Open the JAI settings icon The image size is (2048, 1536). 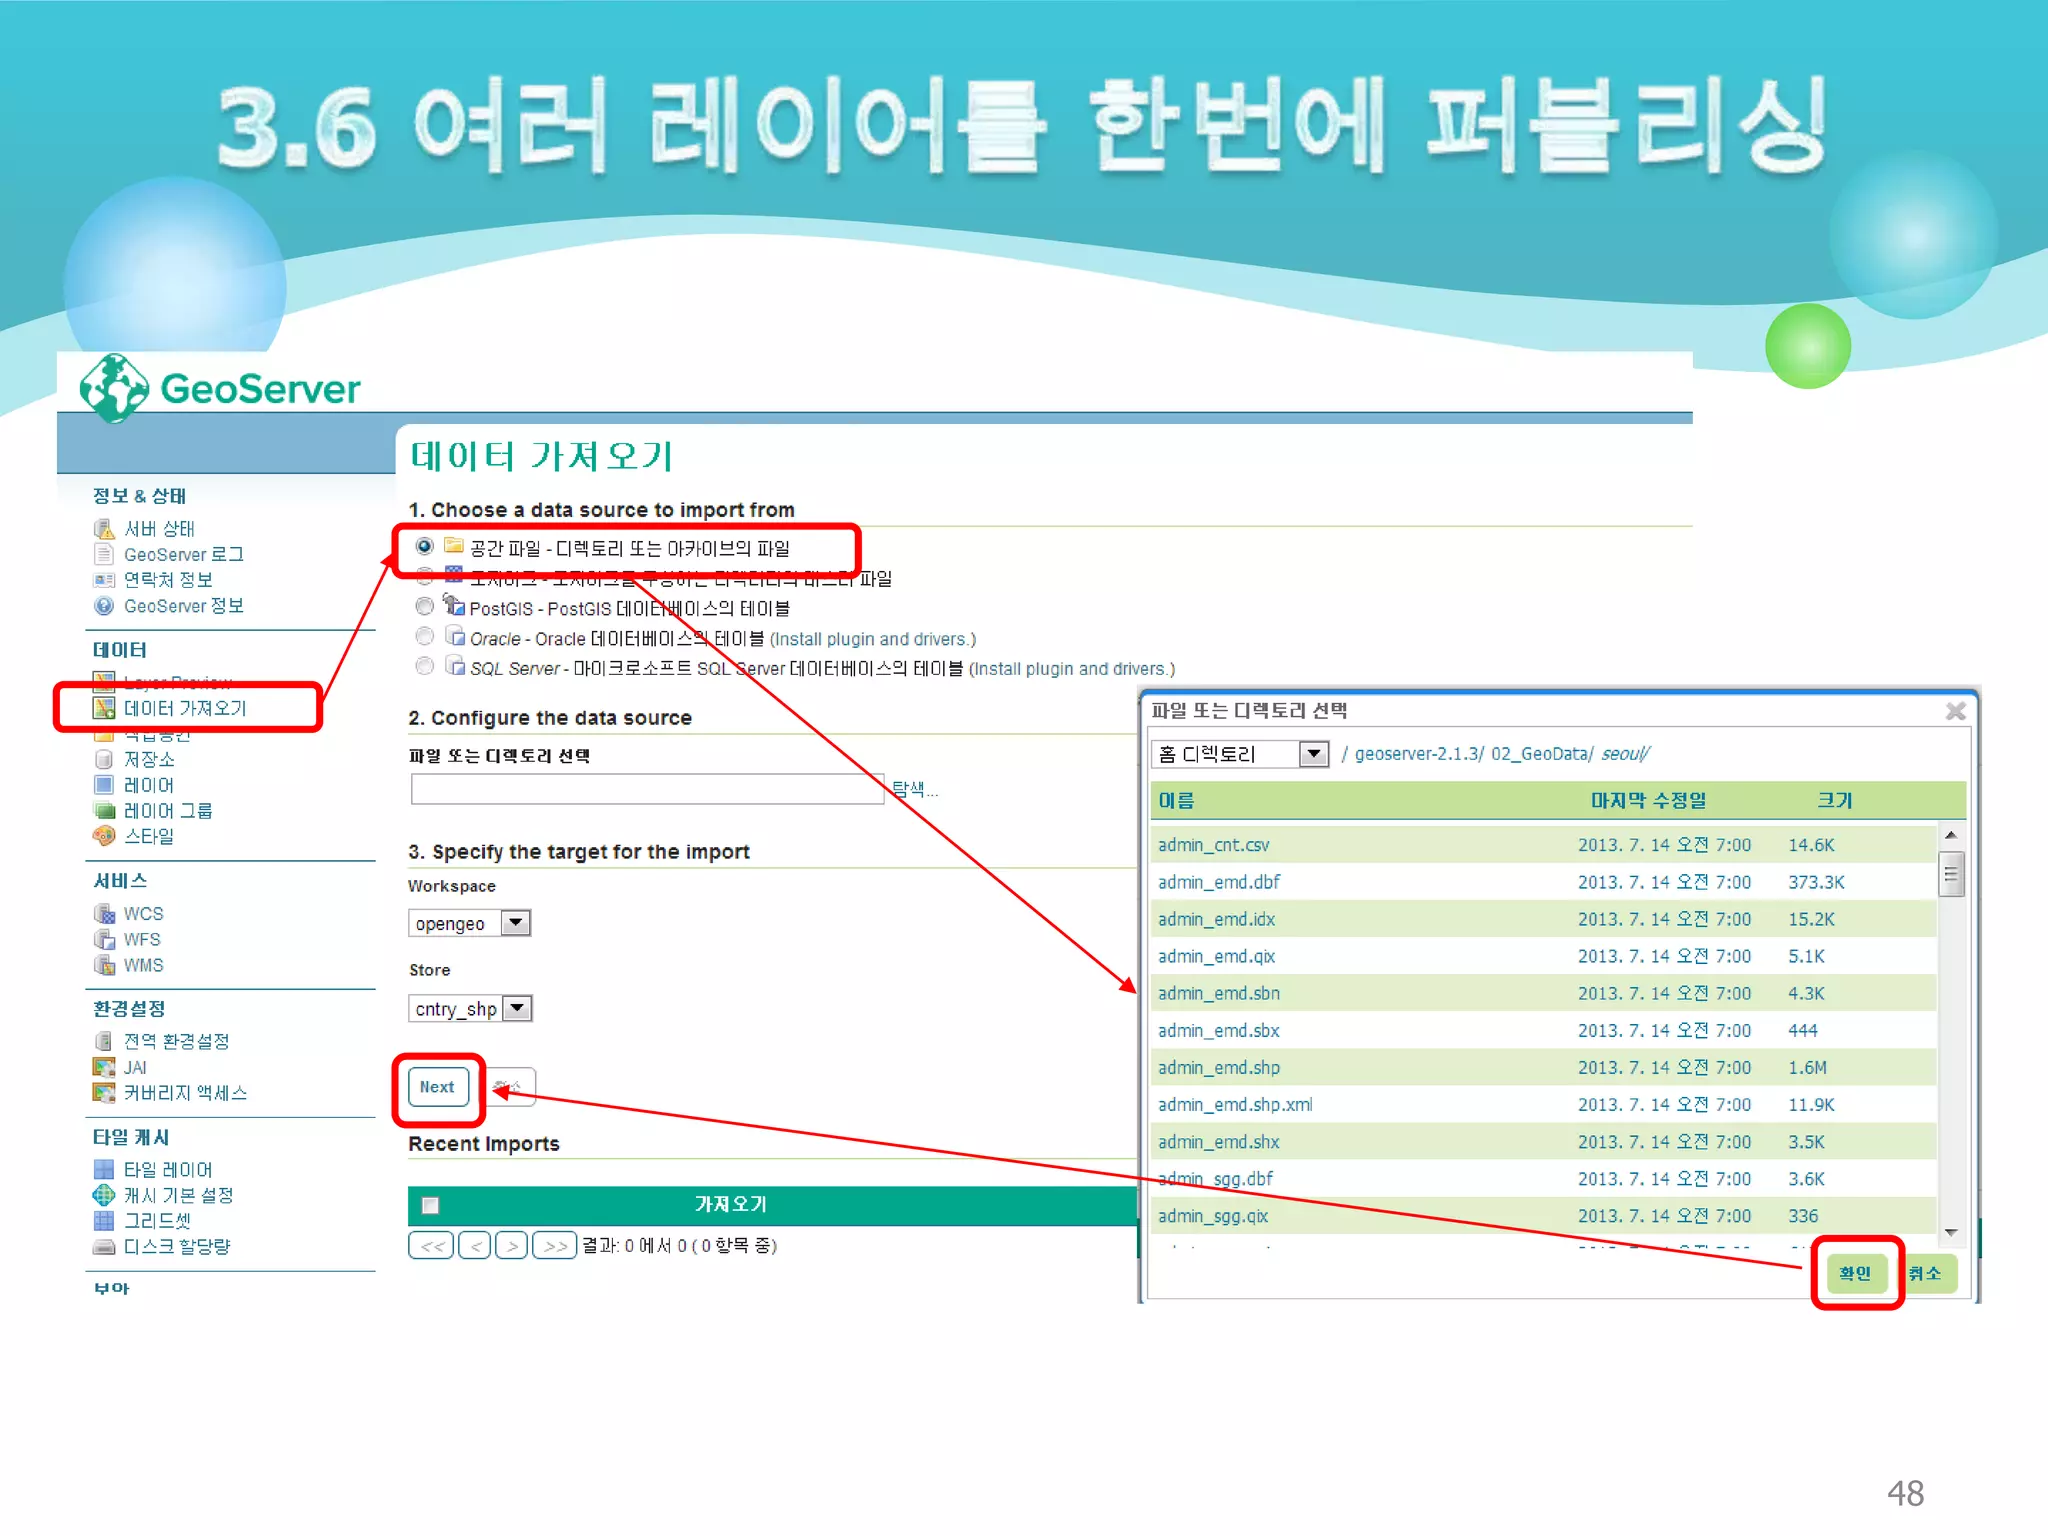tap(104, 1067)
